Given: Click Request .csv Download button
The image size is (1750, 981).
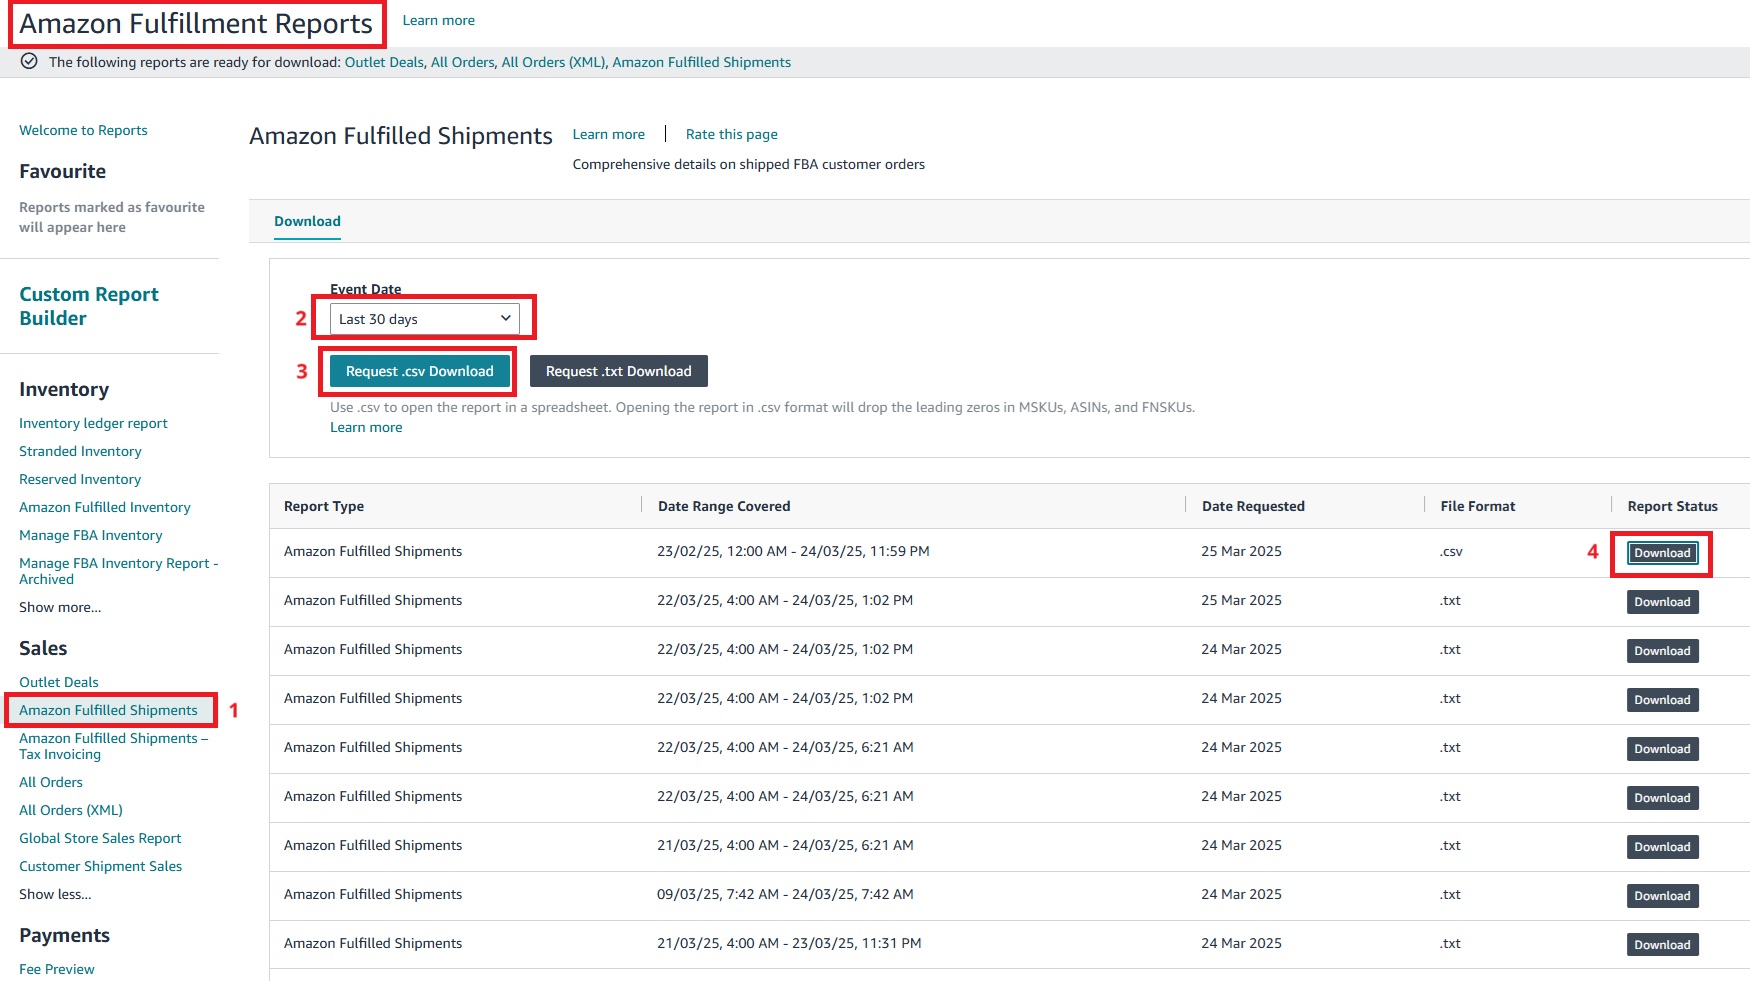Looking at the screenshot, I should 419,371.
